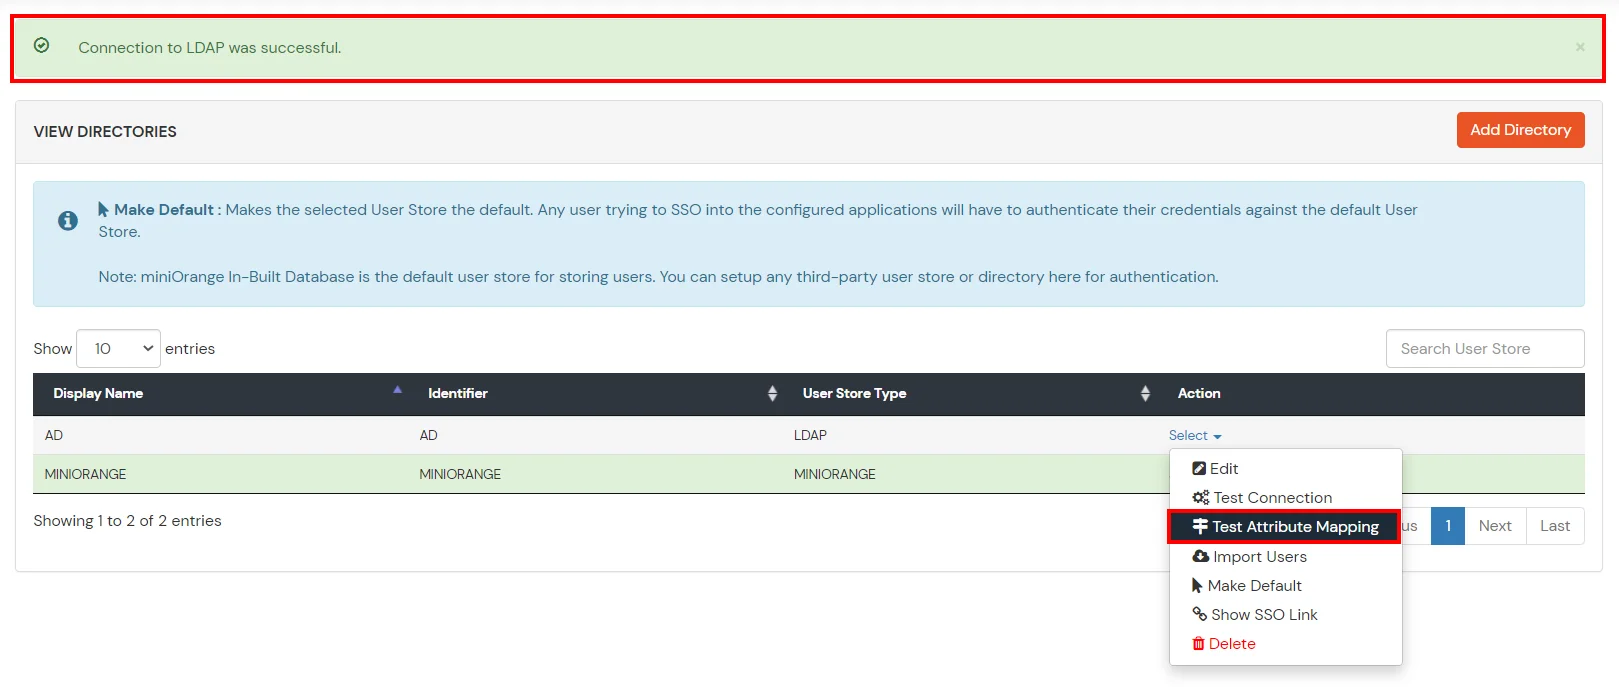Viewport: 1619px width, 687px height.
Task: Open the Select action dropdown for AD
Action: tap(1195, 435)
